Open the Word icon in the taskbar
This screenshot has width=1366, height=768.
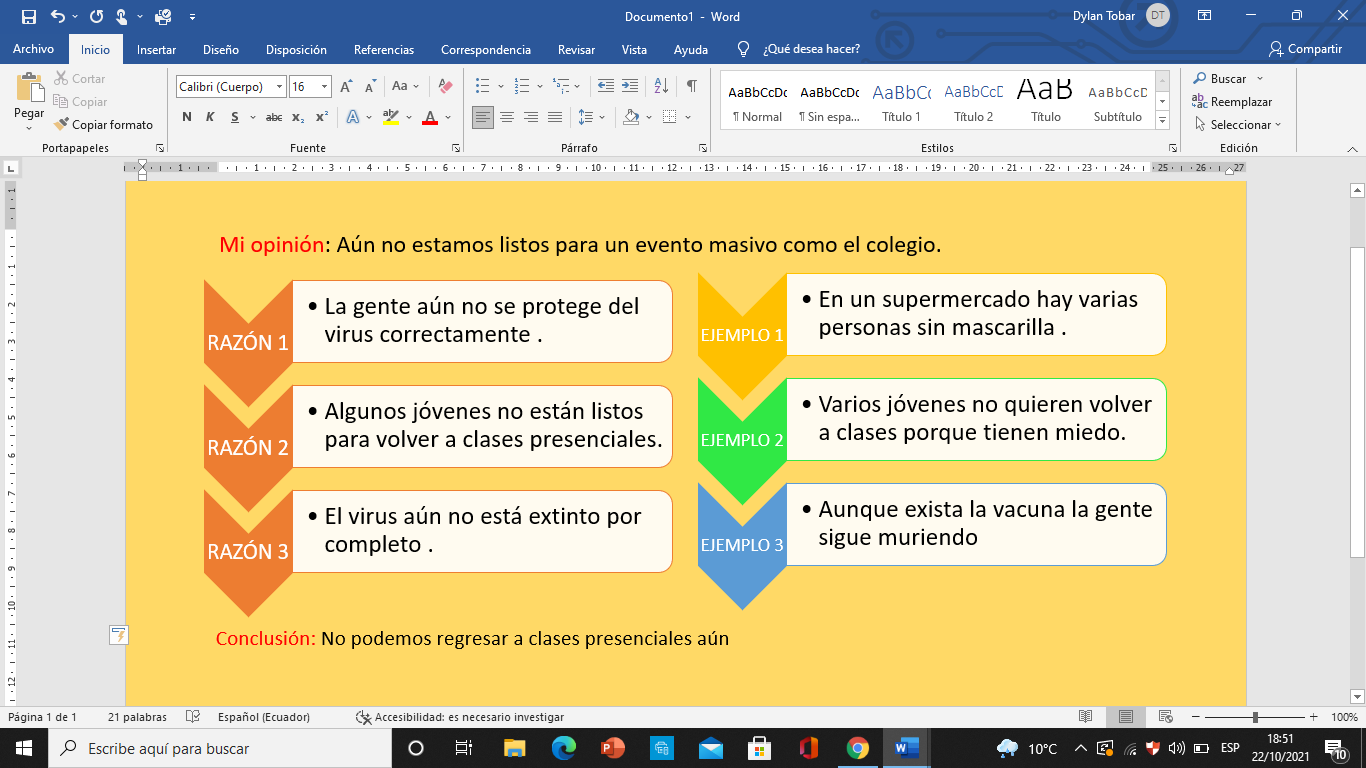[x=907, y=748]
